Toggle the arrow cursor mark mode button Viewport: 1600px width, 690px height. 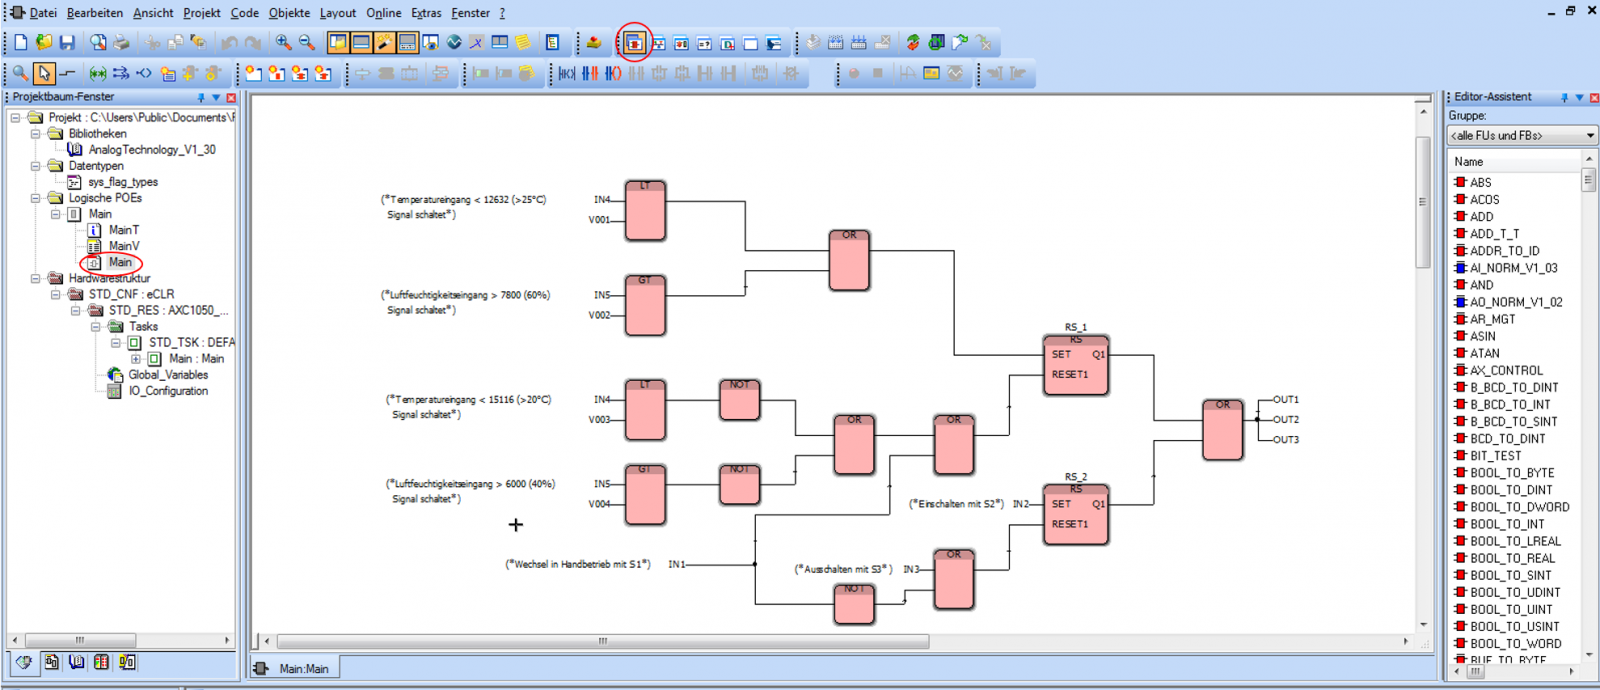point(44,73)
